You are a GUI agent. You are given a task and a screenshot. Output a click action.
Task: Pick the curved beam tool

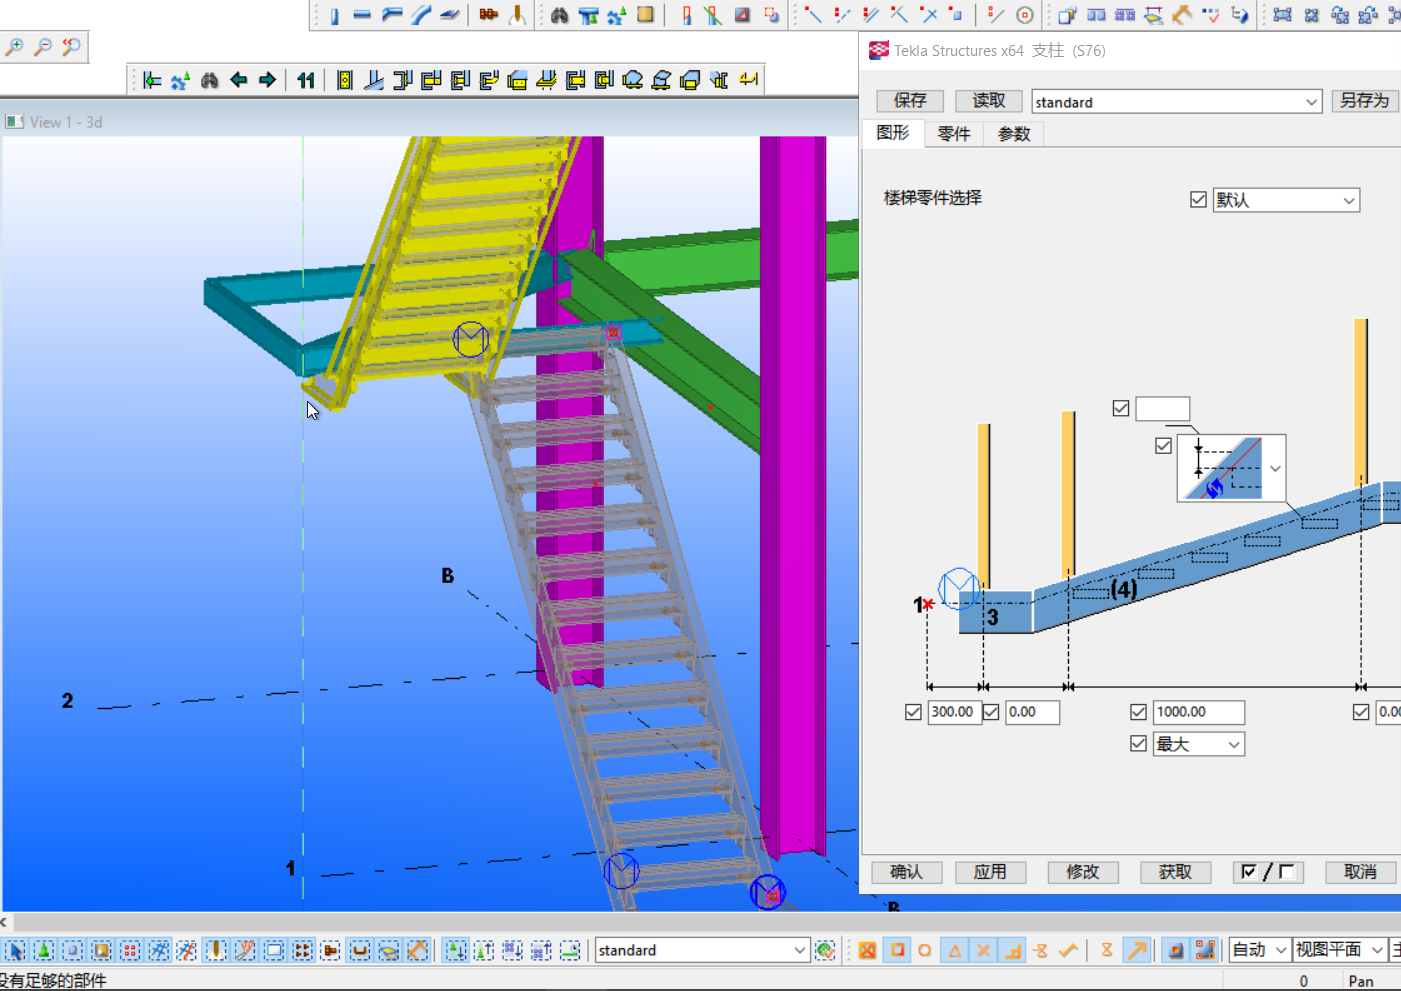coord(421,15)
